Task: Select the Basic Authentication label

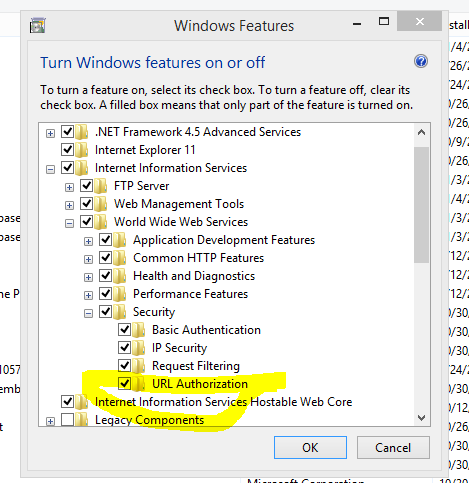Action: tap(206, 330)
